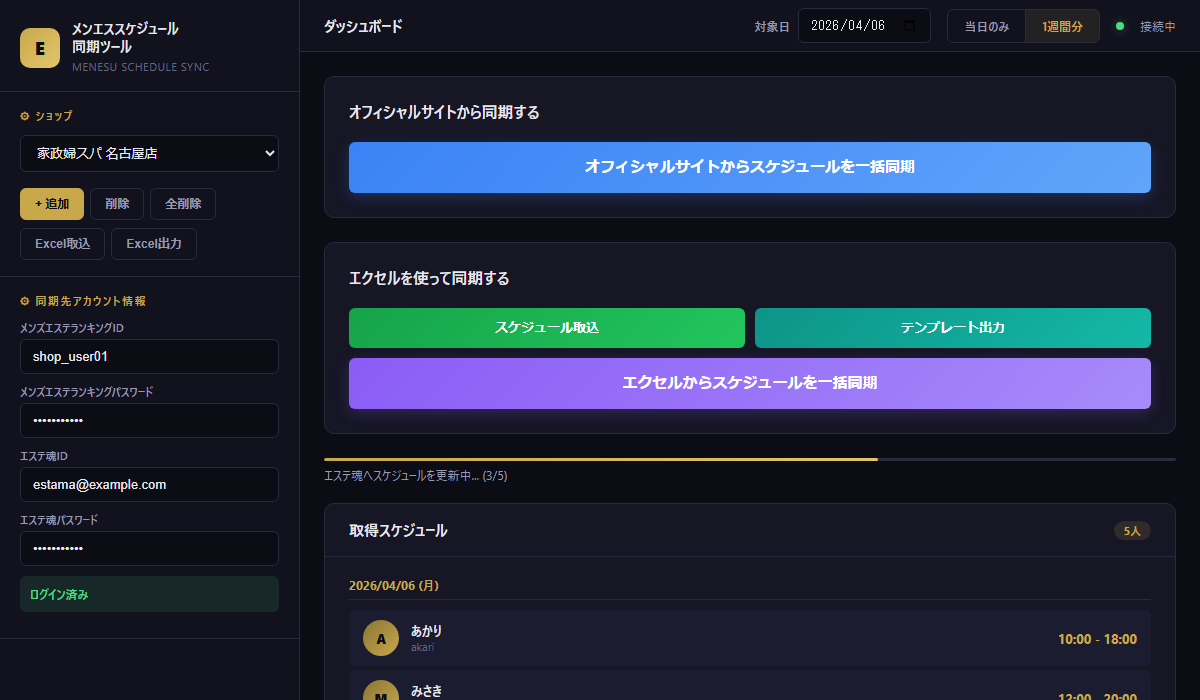Click Excel出力 in sidebar
The width and height of the screenshot is (1200, 700).
pyautogui.click(x=154, y=244)
